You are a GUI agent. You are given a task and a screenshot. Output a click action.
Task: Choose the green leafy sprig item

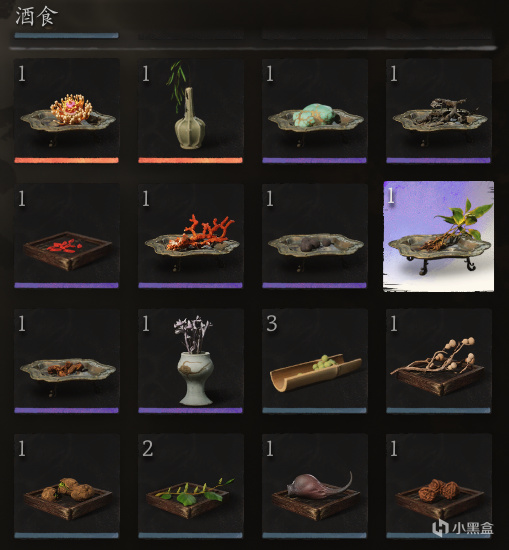click(190, 486)
